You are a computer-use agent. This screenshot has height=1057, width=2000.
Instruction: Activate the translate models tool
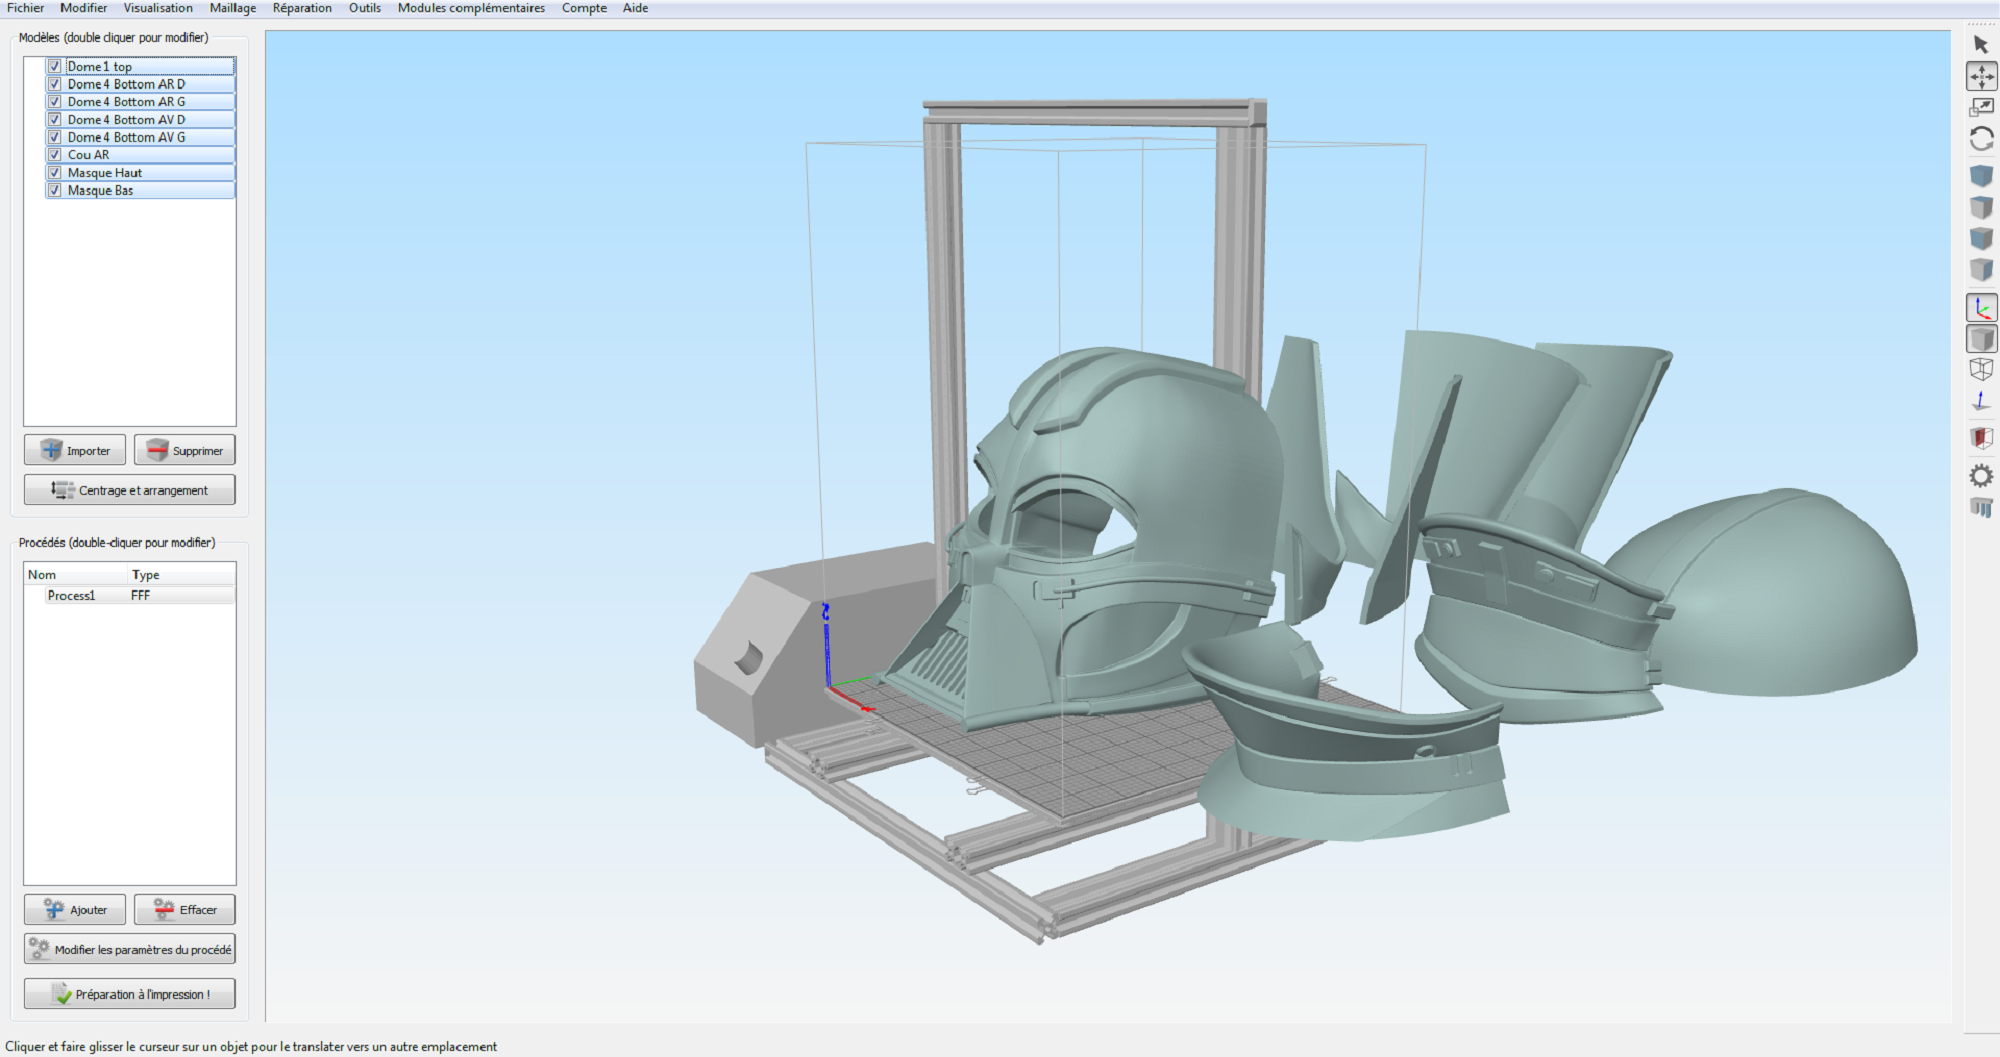[x=1981, y=76]
